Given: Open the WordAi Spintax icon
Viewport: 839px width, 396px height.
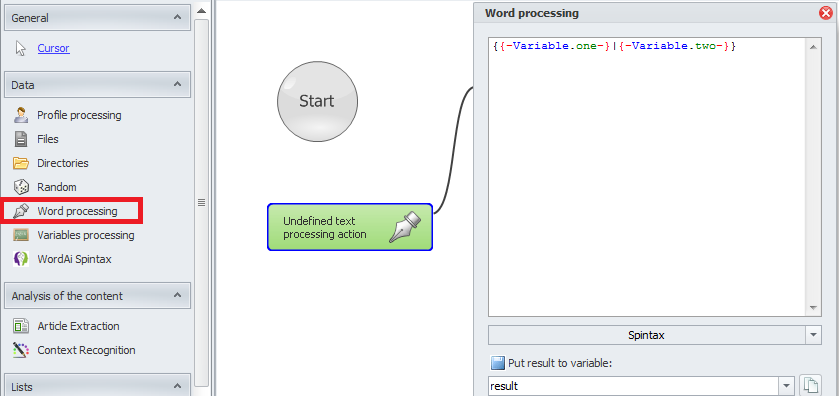Looking at the screenshot, I should point(21,259).
